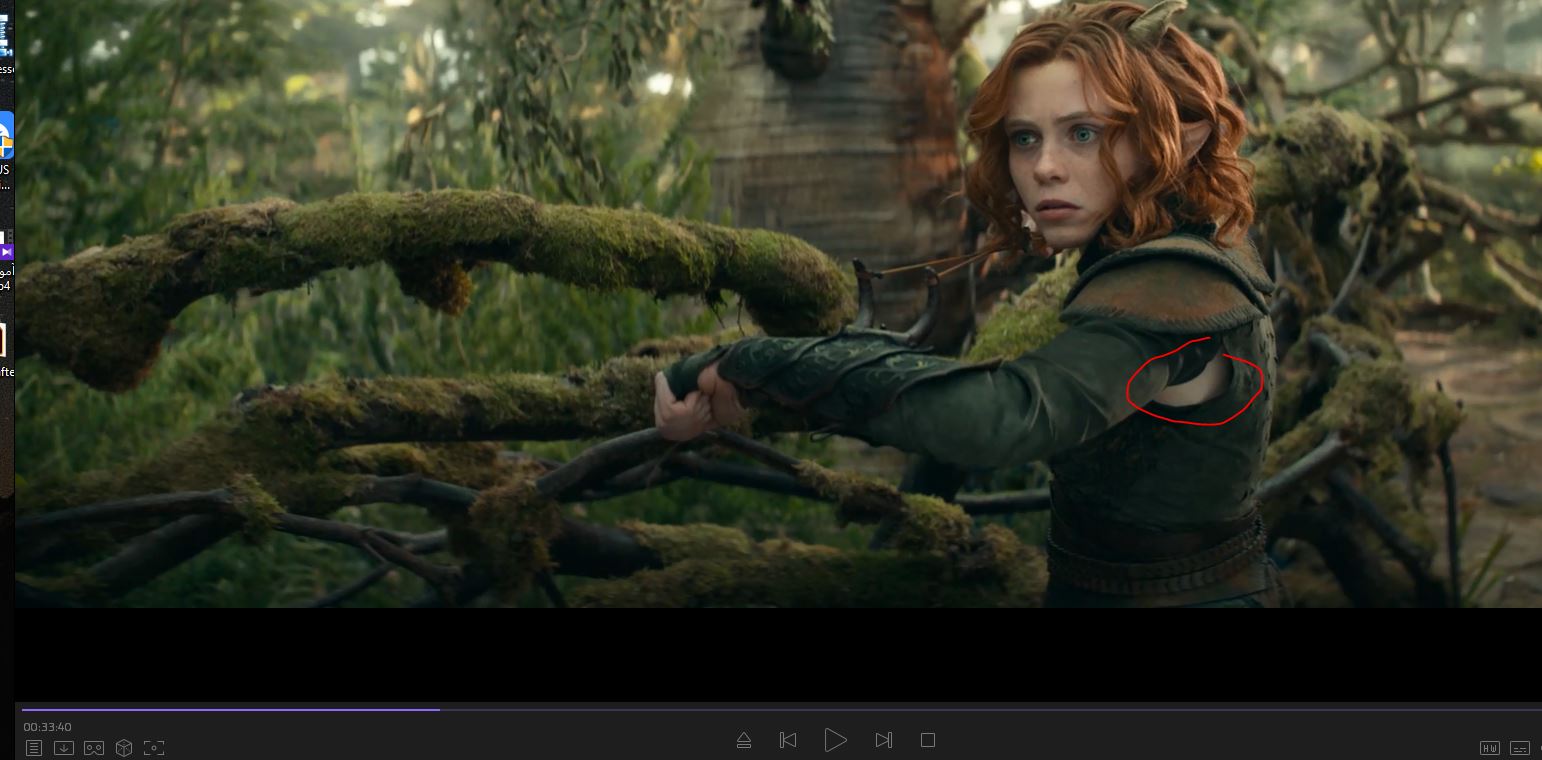The width and height of the screenshot is (1542, 760).
Task: Click the compressed archive desktop icon at top
Action: pos(5,35)
